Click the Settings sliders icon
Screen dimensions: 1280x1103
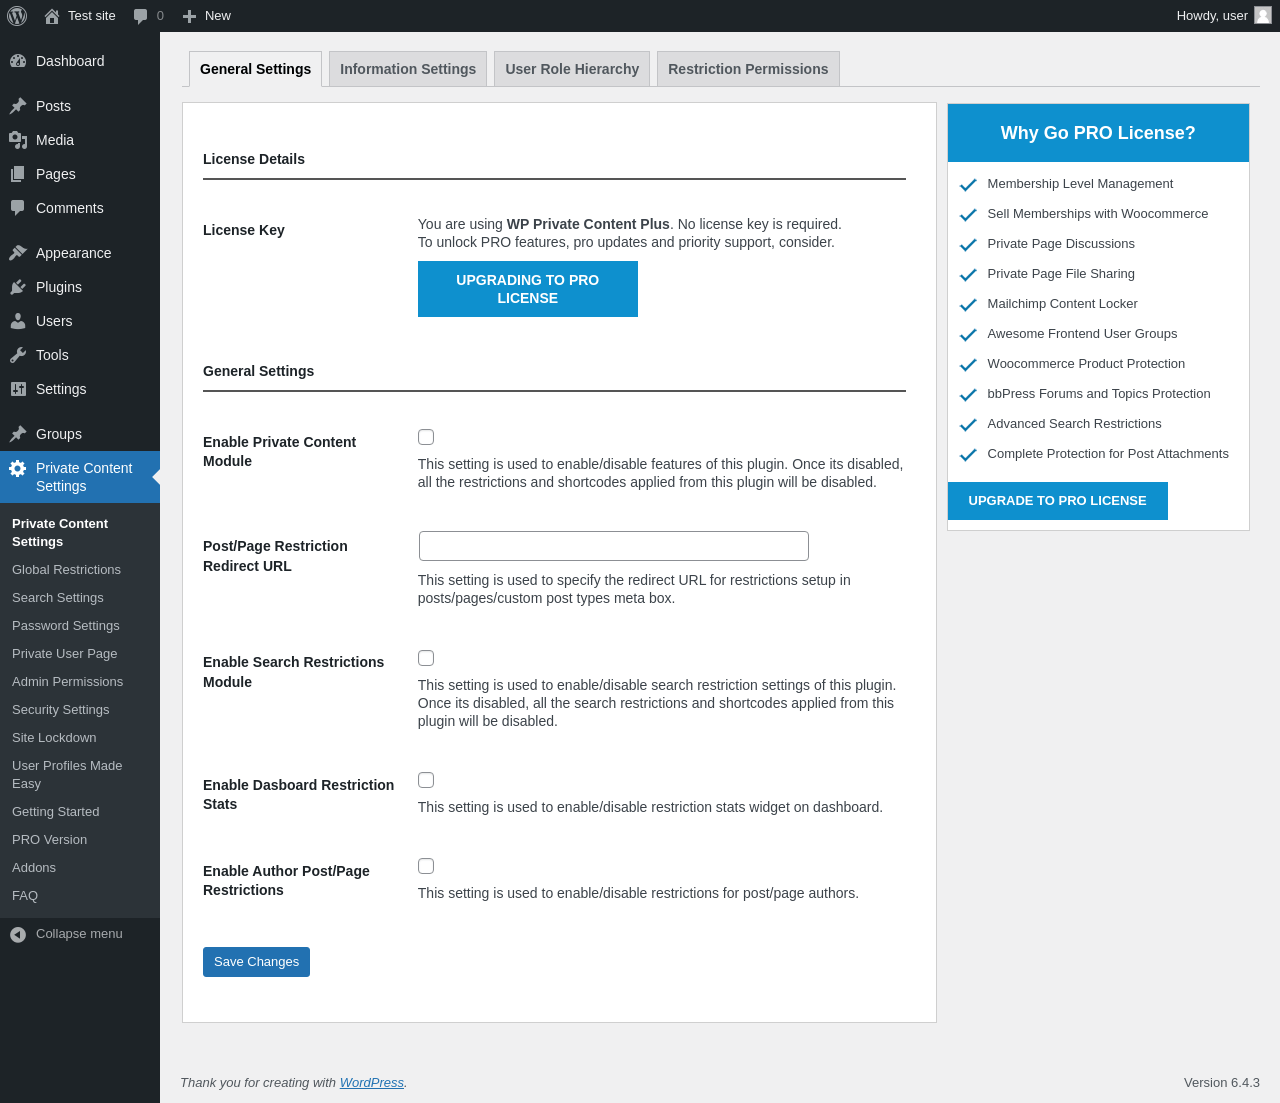tap(18, 389)
